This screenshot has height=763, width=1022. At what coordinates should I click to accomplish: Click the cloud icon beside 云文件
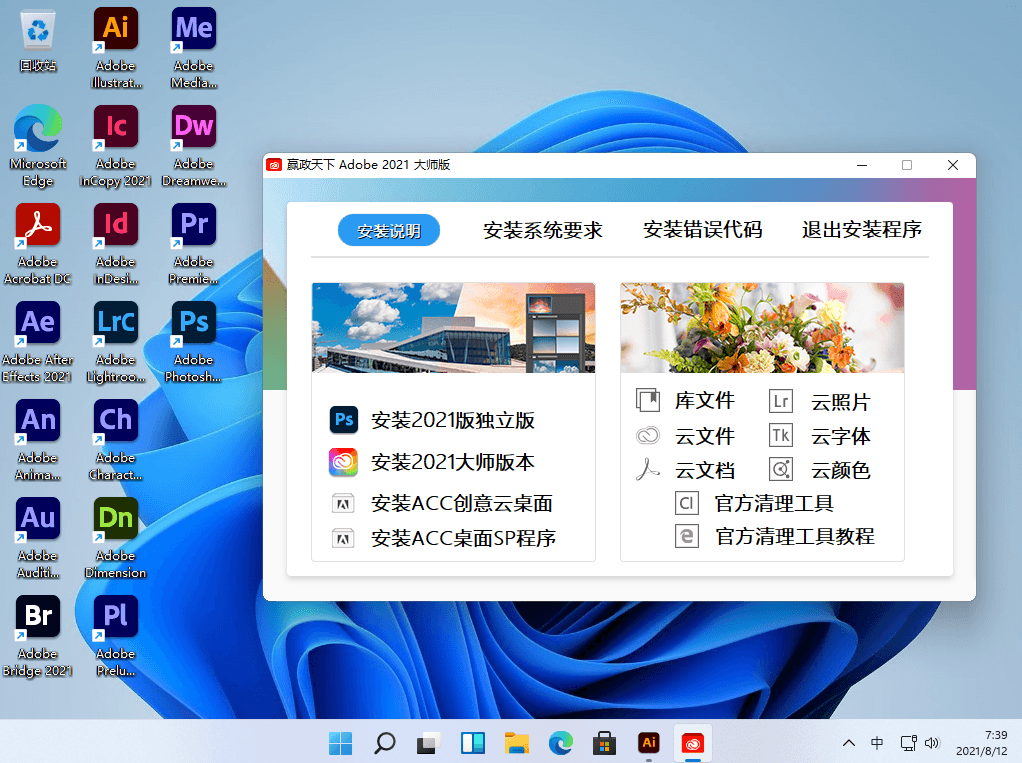click(648, 435)
